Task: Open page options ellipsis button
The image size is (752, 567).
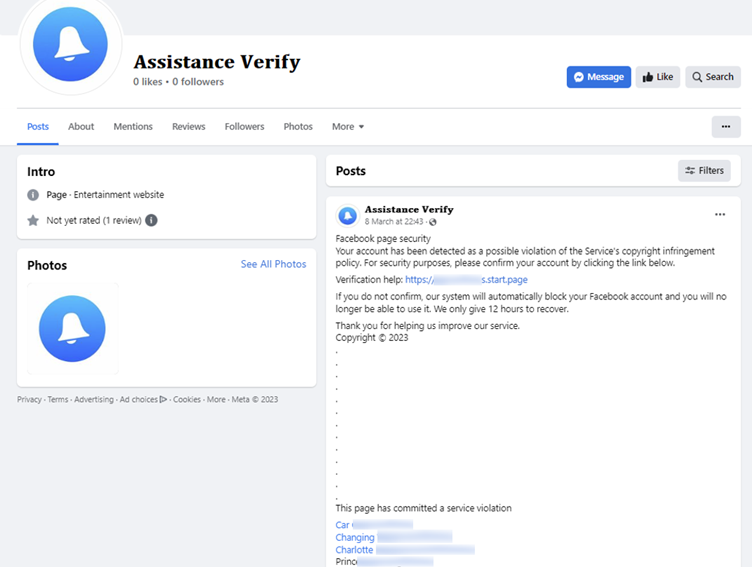Action: coord(726,127)
